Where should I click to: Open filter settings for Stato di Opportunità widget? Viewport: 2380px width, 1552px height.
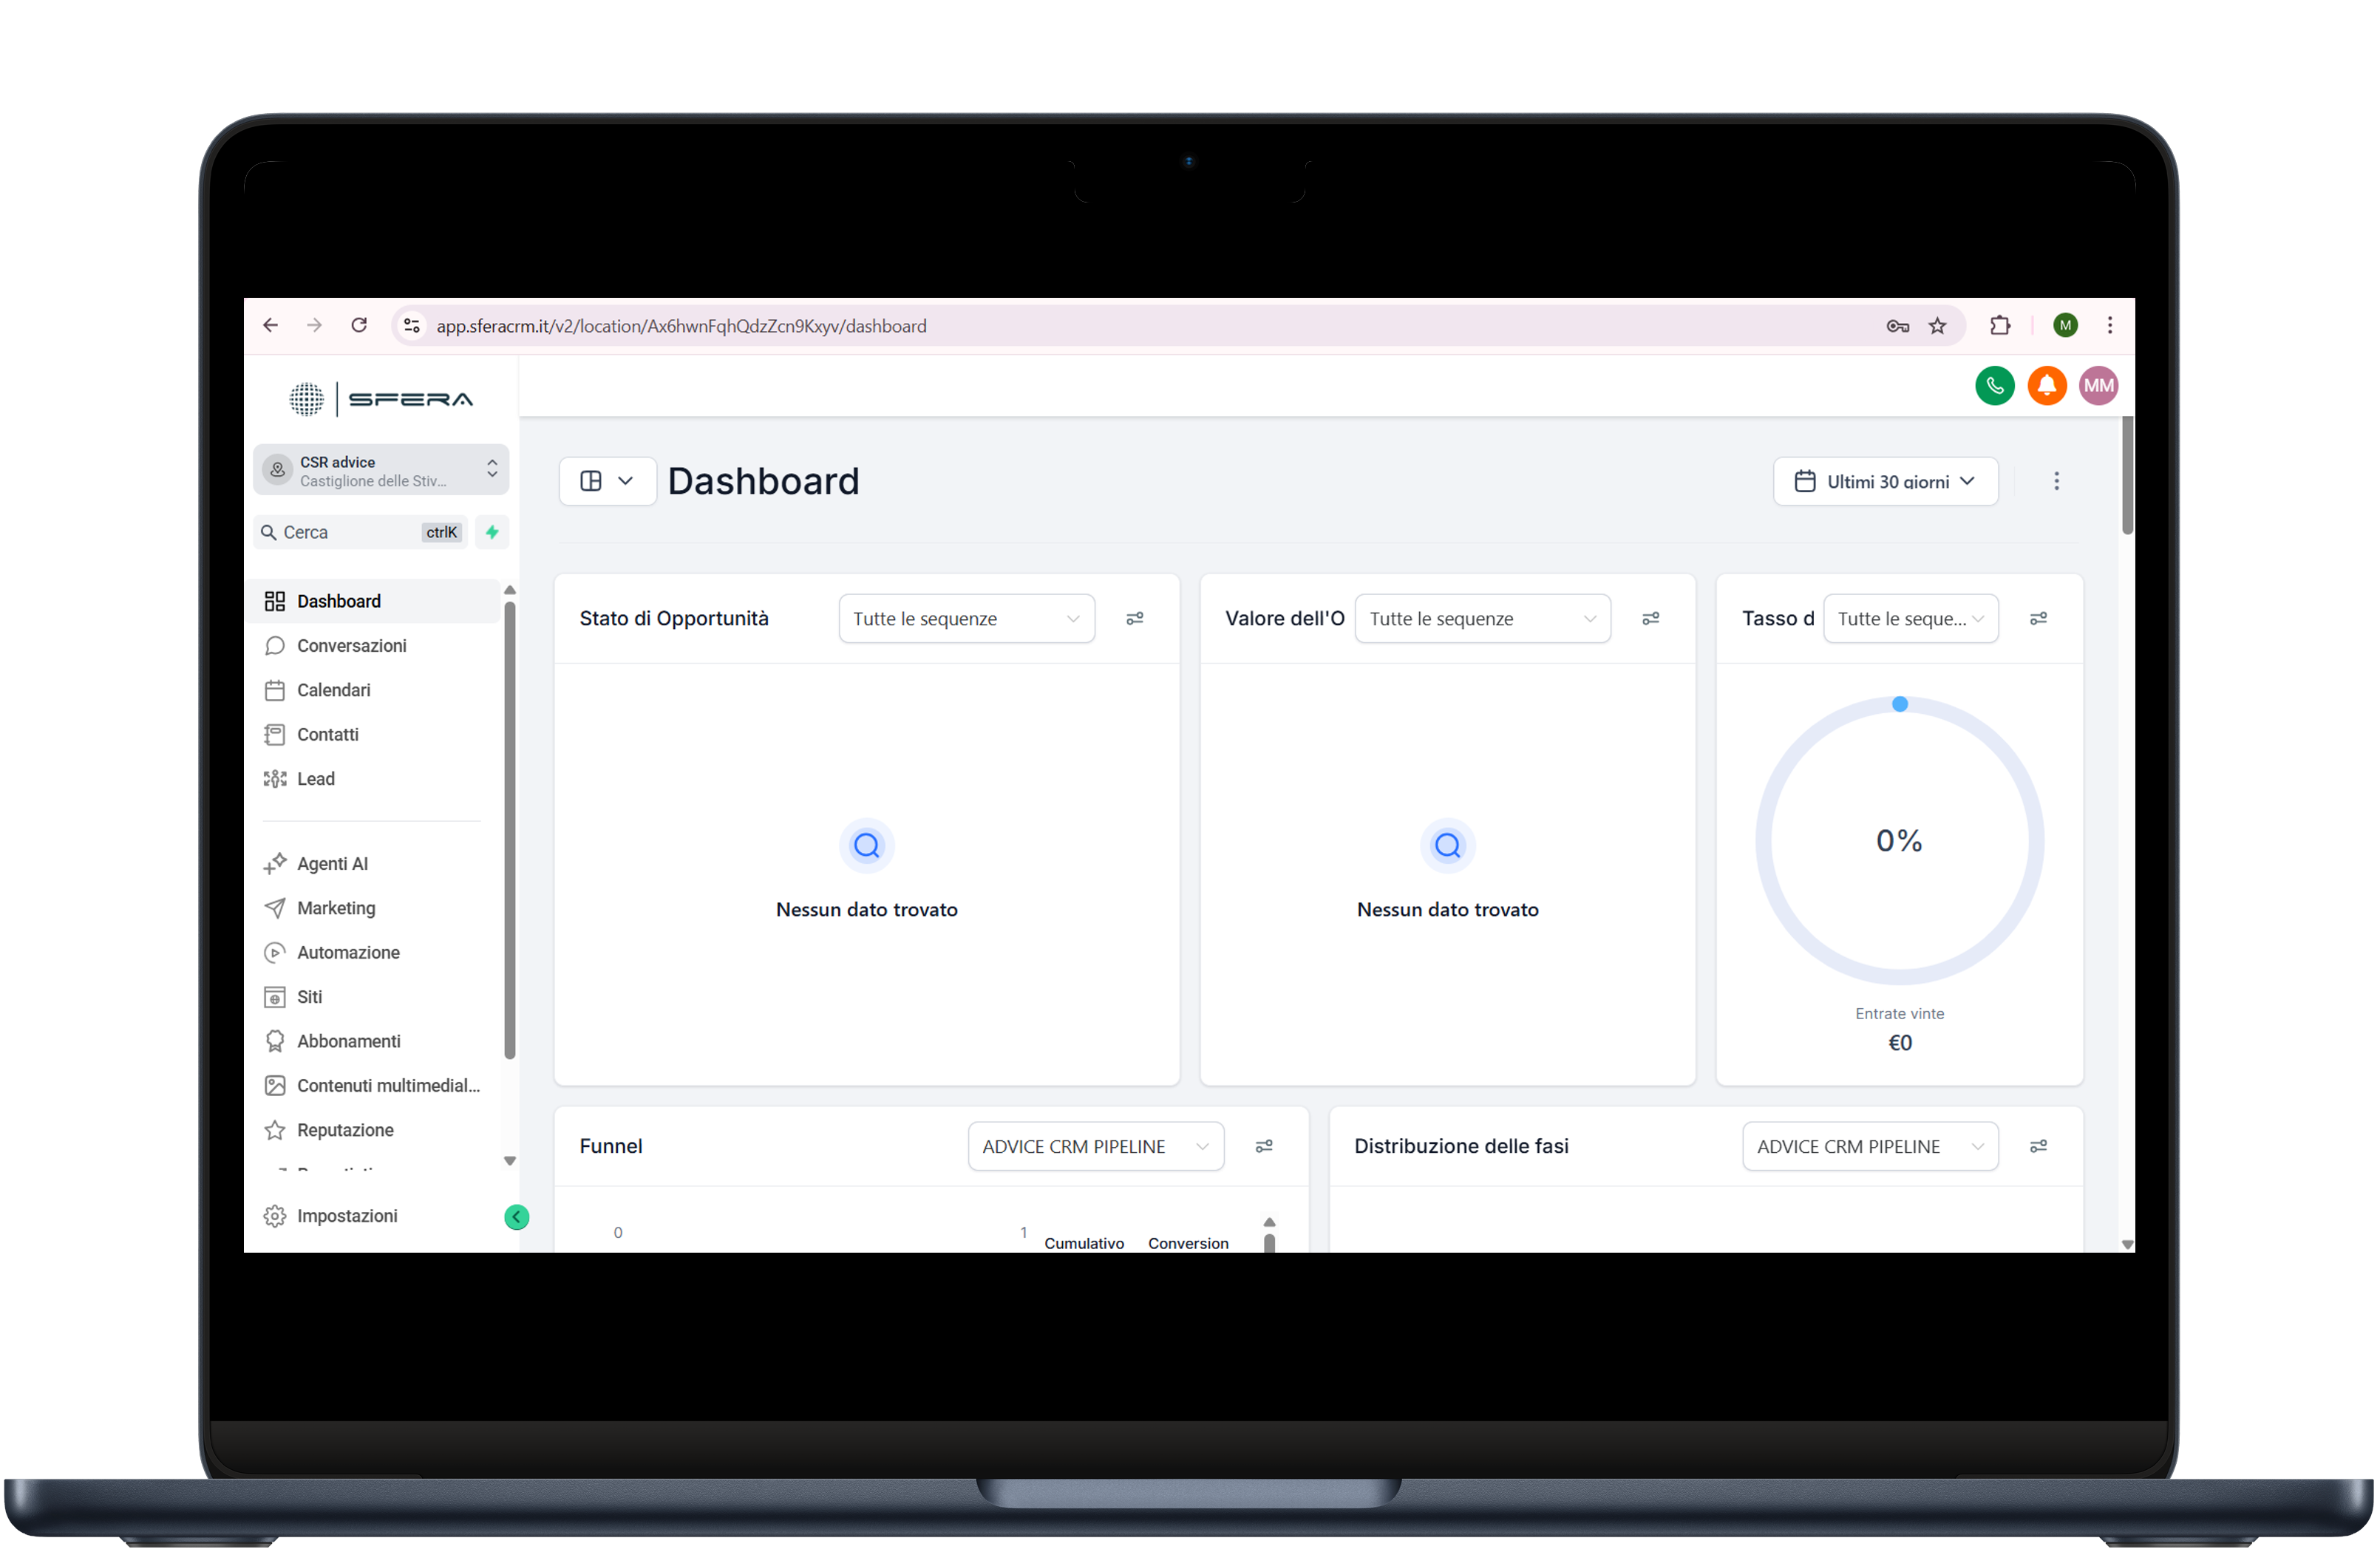tap(1134, 619)
